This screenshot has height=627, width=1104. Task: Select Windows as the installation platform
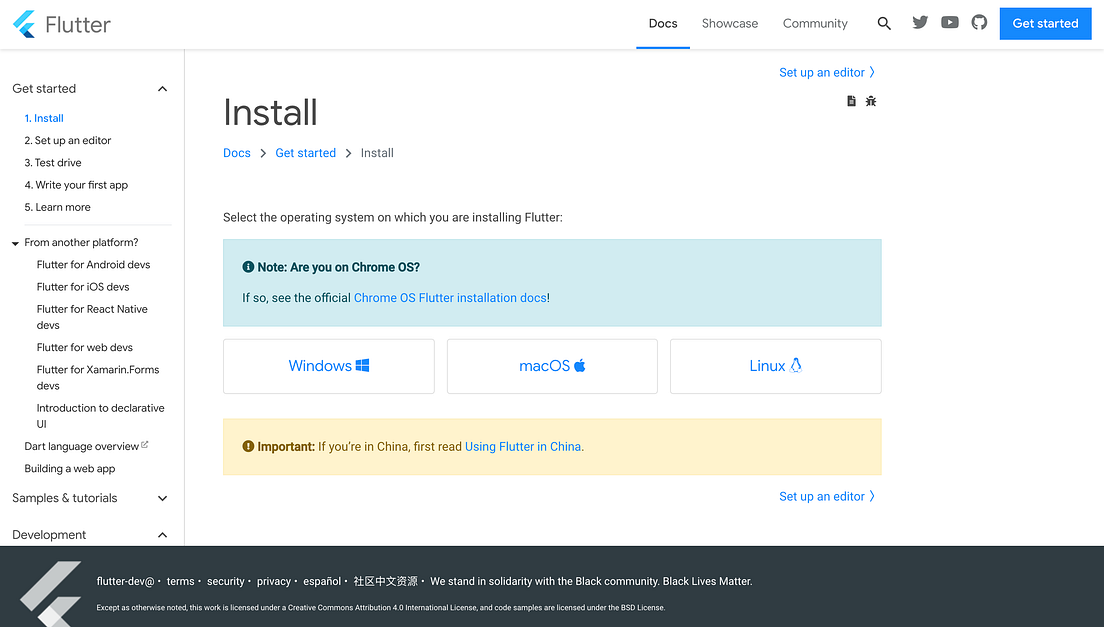(328, 366)
